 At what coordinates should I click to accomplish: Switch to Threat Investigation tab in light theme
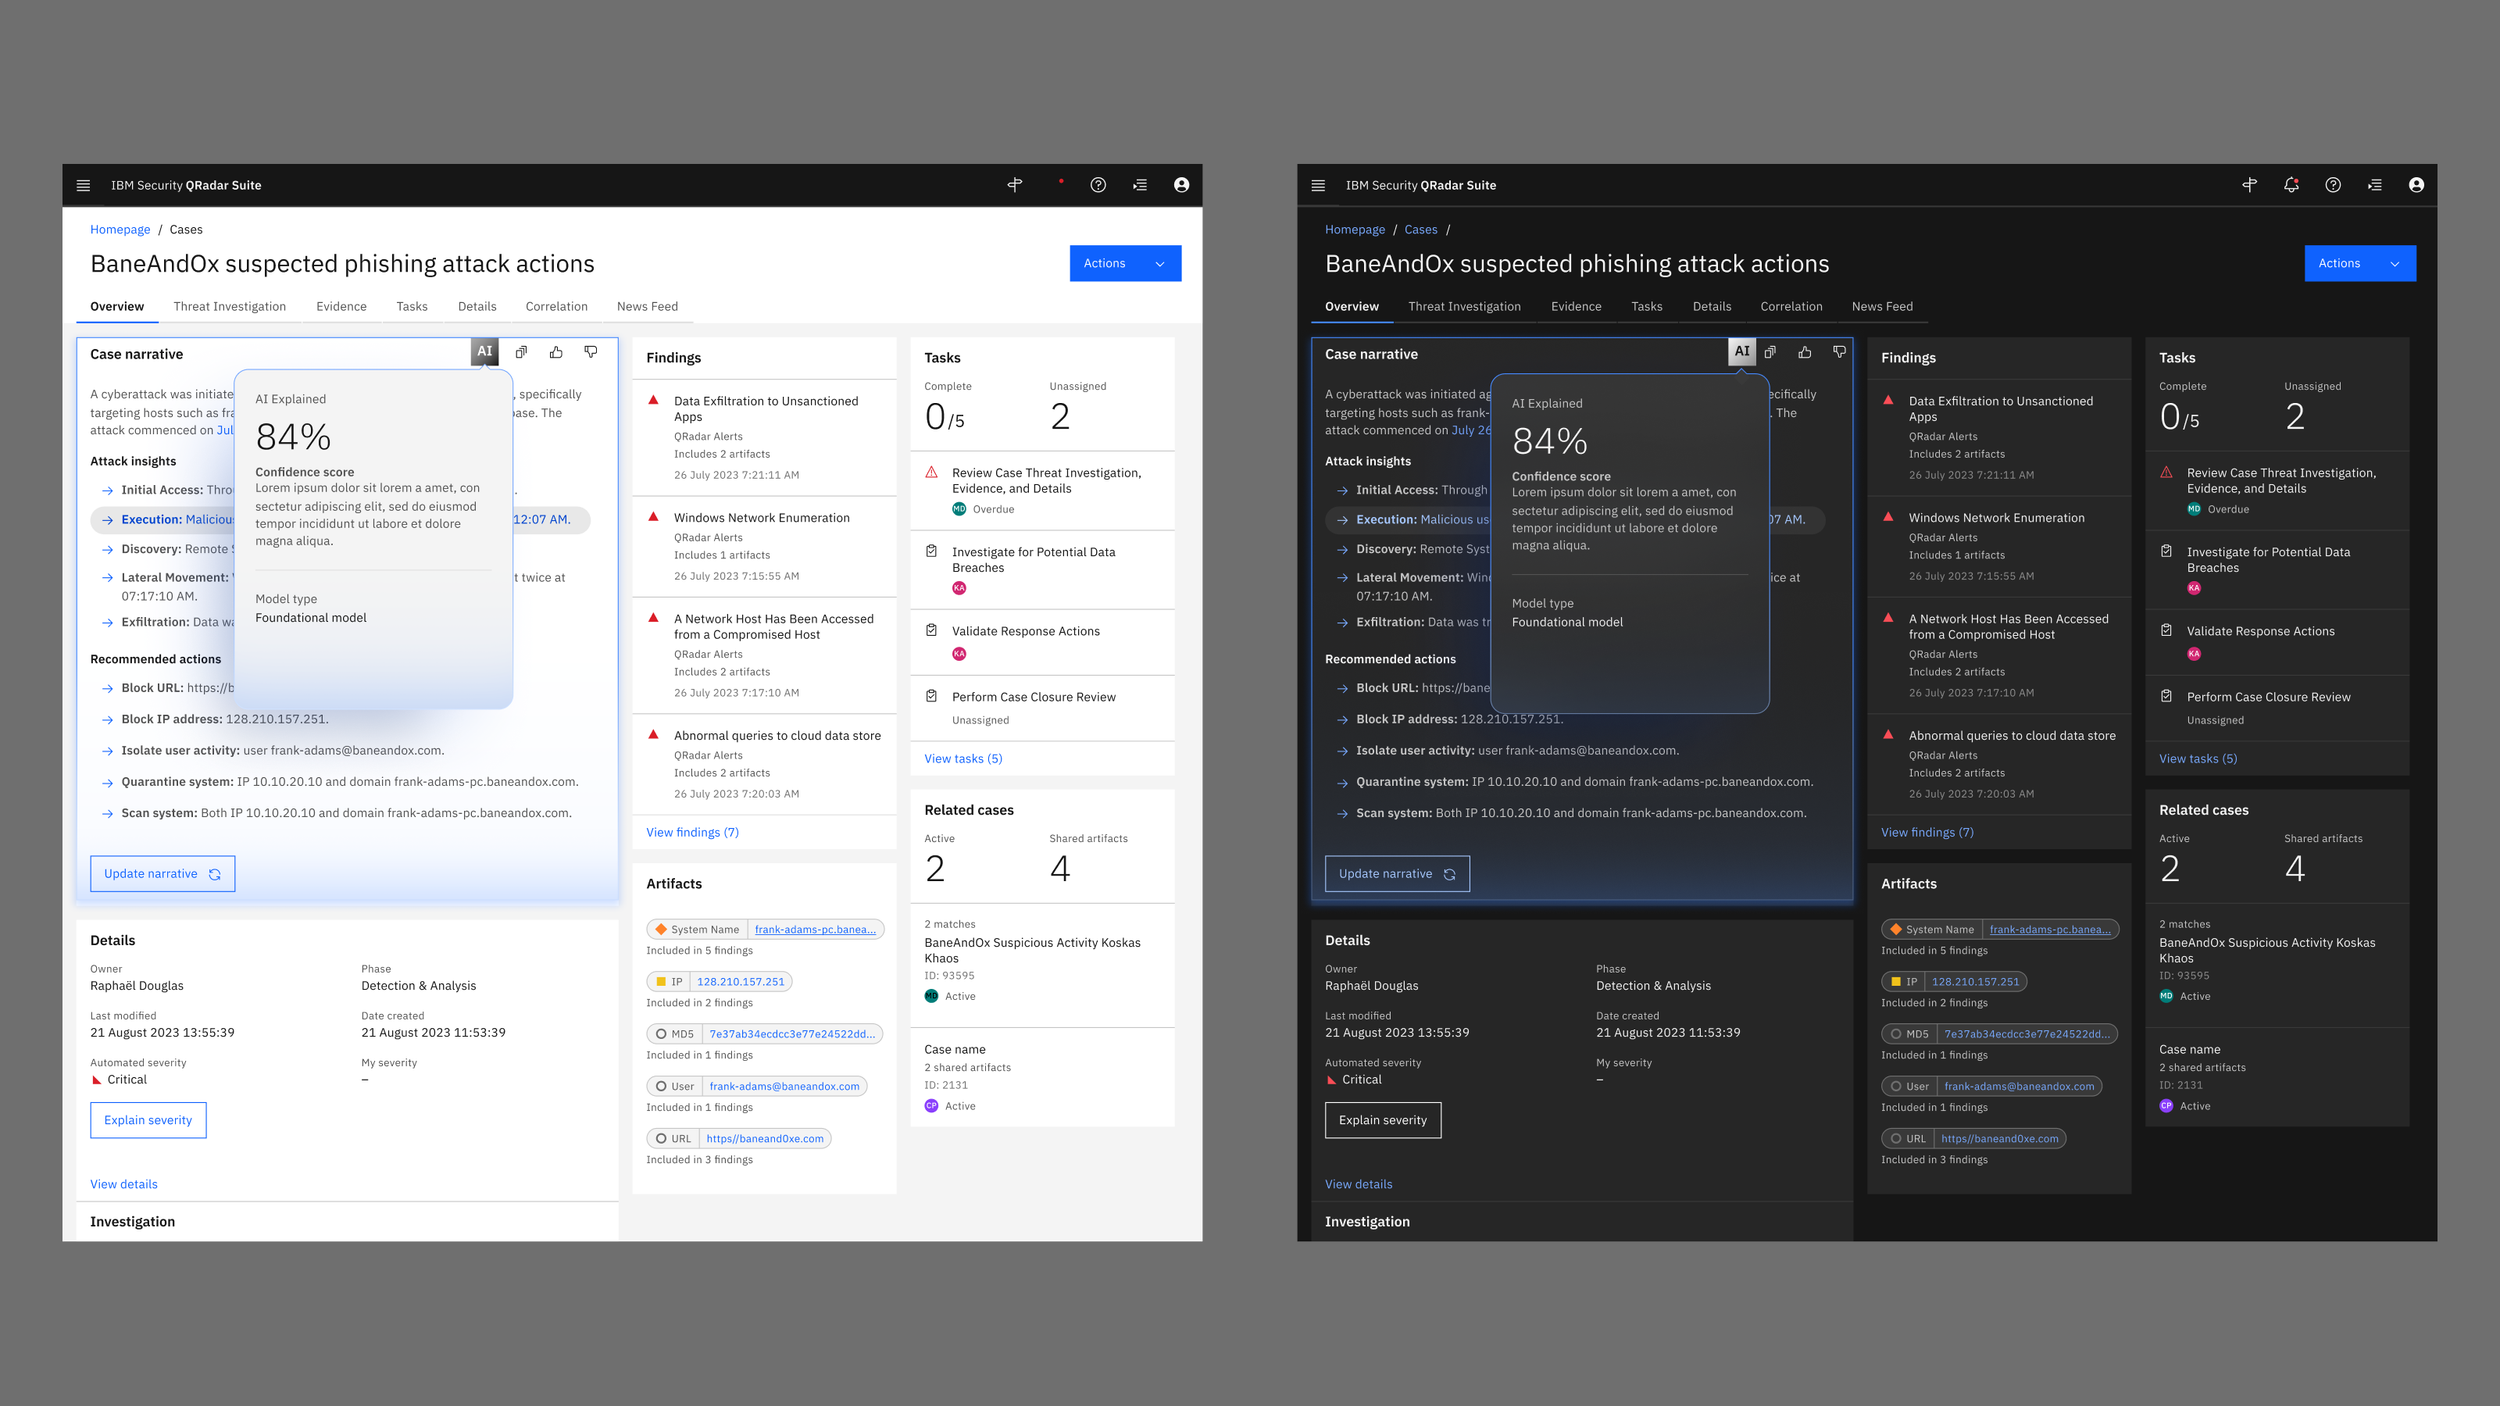pyautogui.click(x=229, y=307)
